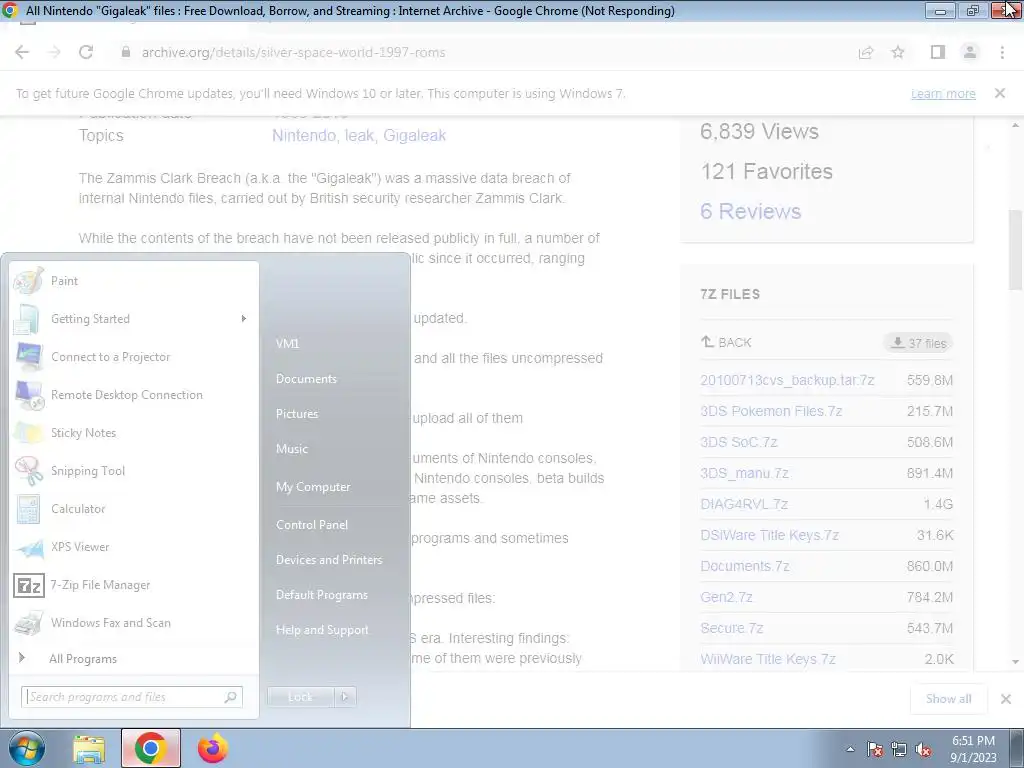Open Music from the Start menu

tap(292, 449)
